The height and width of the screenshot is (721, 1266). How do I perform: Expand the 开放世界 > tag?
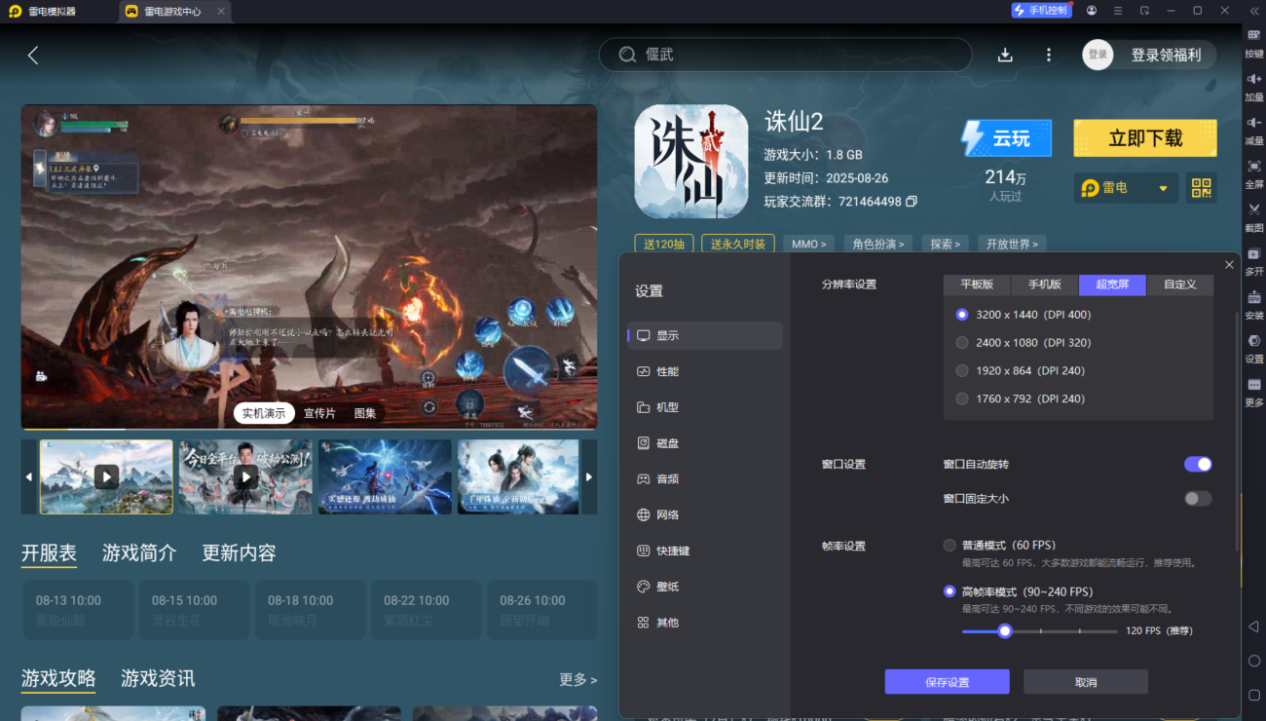point(1012,244)
